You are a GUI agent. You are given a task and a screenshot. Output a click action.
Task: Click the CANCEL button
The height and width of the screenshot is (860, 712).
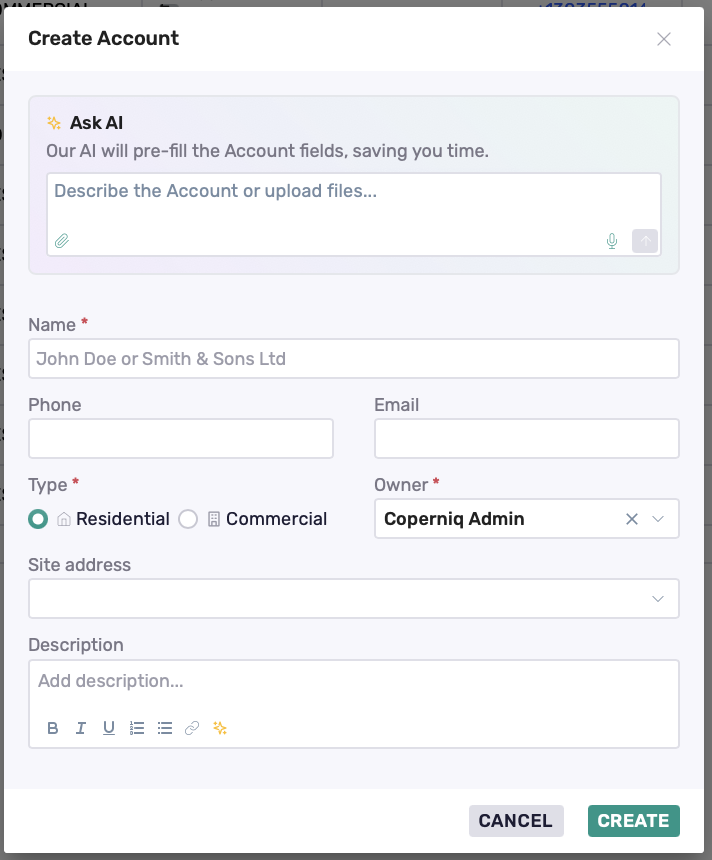coord(516,821)
